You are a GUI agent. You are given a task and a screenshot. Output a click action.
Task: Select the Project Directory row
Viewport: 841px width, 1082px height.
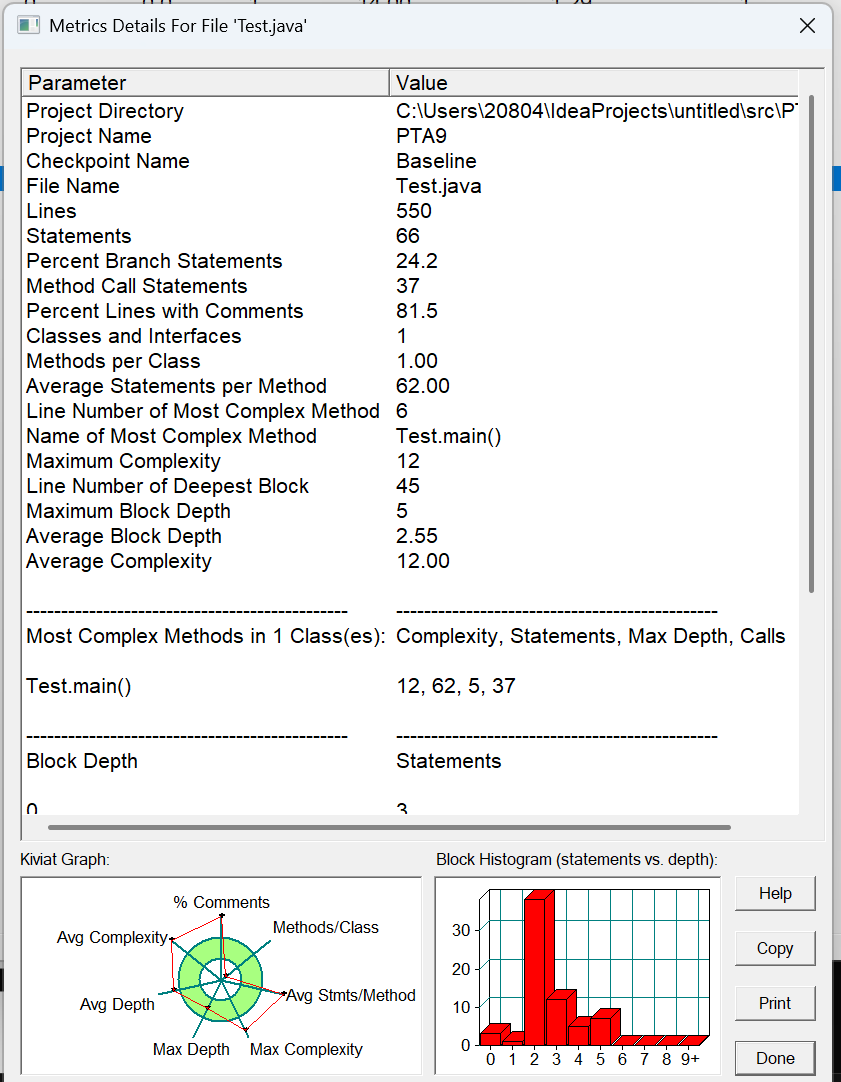[410, 111]
